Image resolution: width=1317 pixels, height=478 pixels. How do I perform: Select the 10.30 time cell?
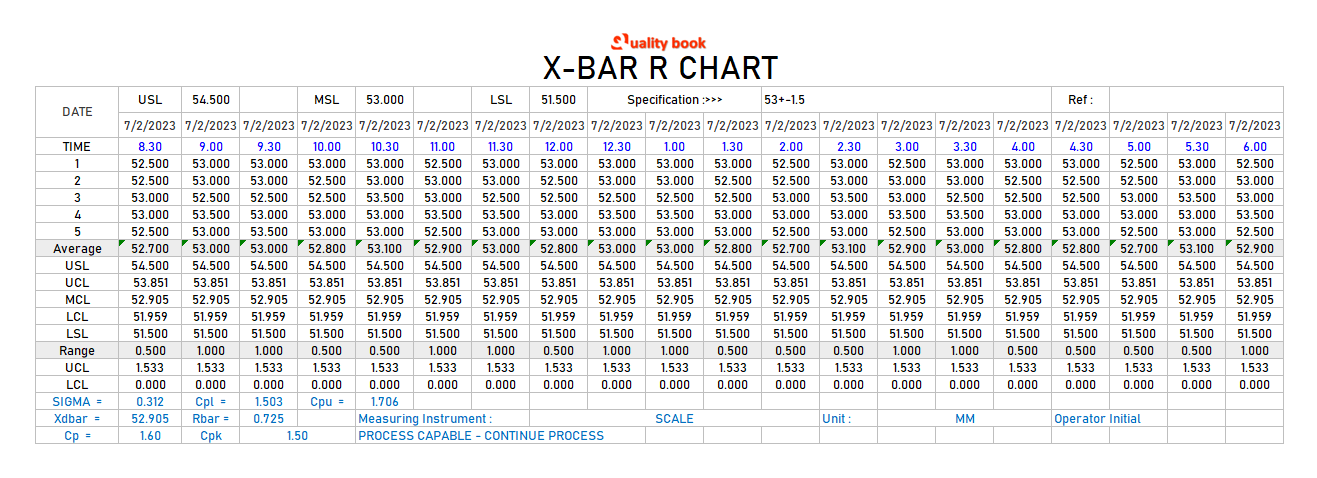[x=385, y=146]
